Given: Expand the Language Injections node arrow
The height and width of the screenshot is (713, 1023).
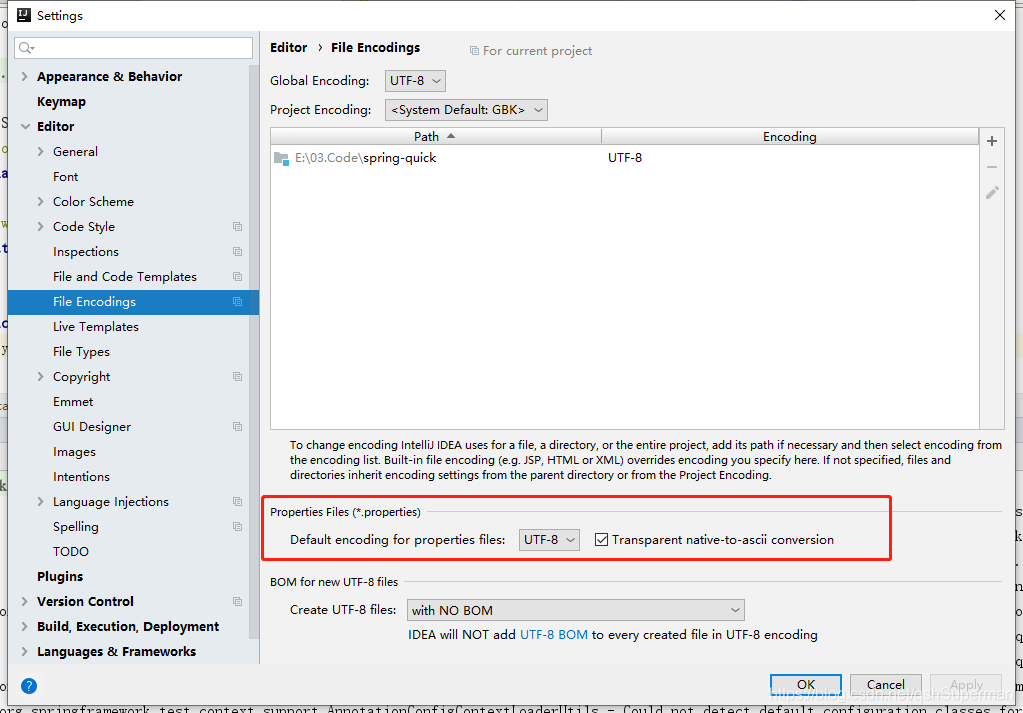Looking at the screenshot, I should (40, 502).
